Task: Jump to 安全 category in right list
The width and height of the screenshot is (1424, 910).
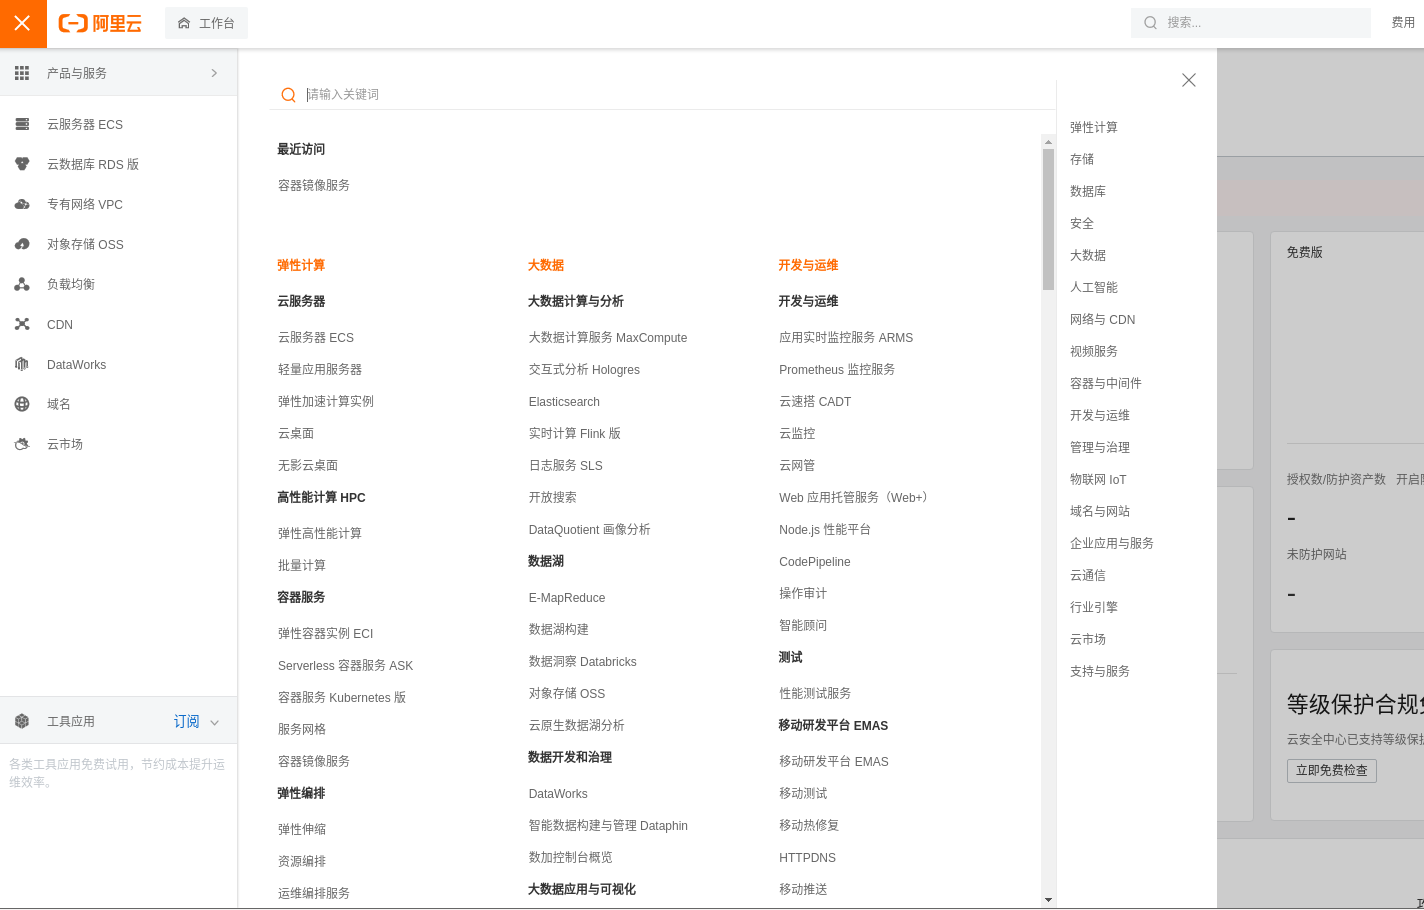Action: click(1082, 223)
